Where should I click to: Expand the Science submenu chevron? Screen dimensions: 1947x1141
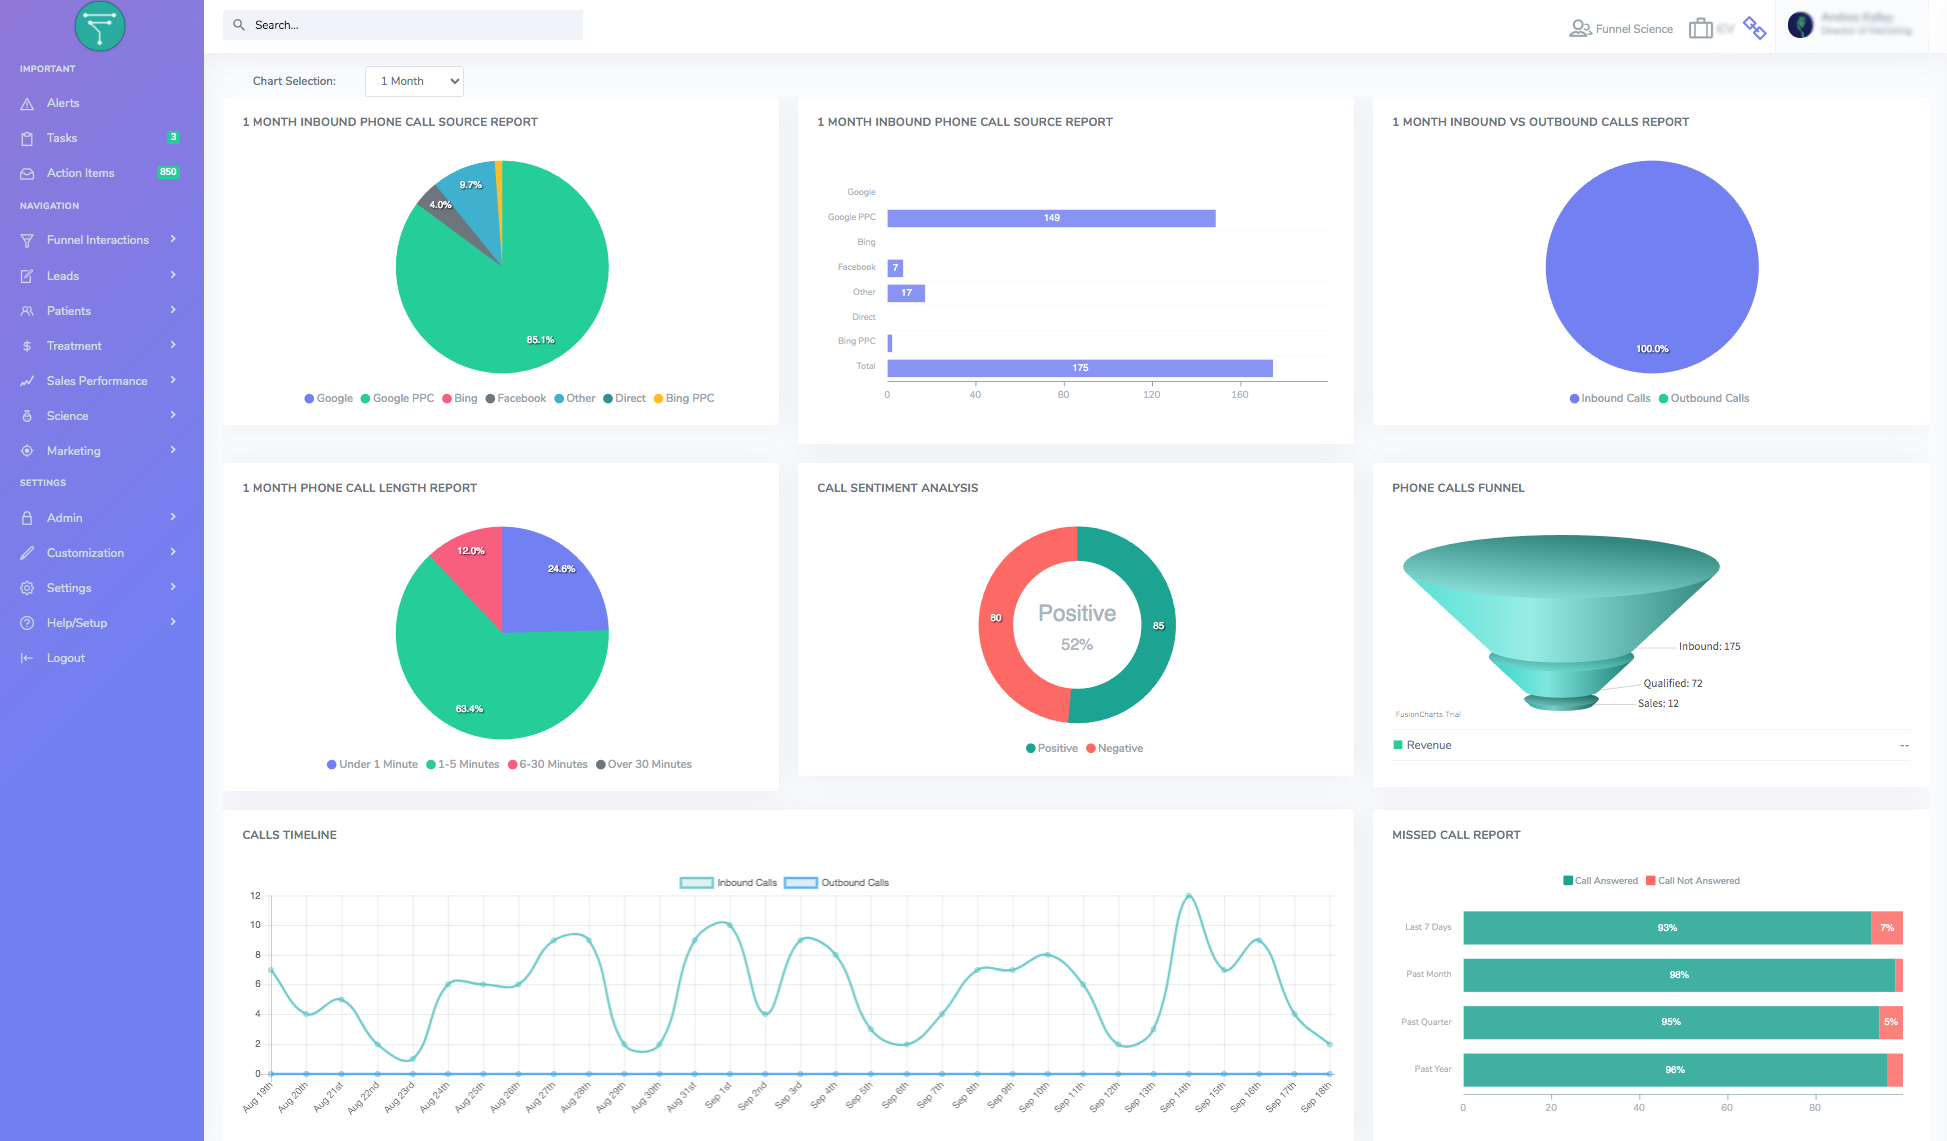point(173,415)
